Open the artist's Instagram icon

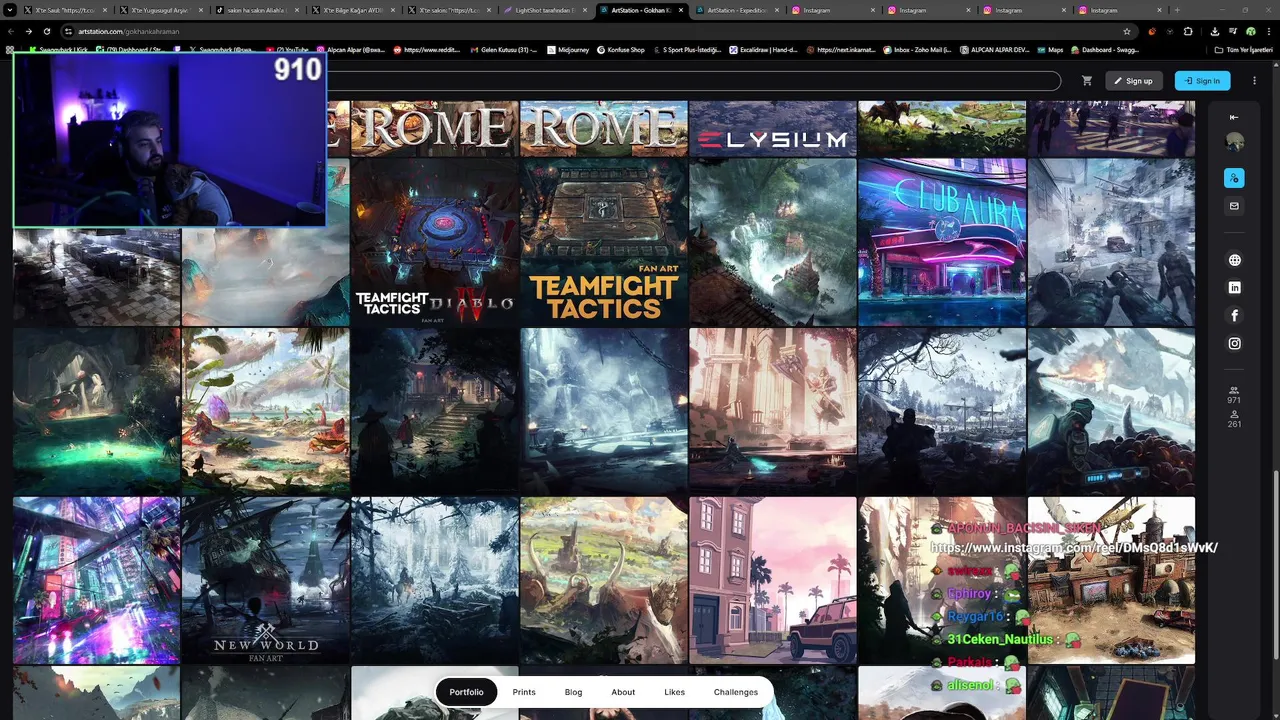[x=1234, y=343]
